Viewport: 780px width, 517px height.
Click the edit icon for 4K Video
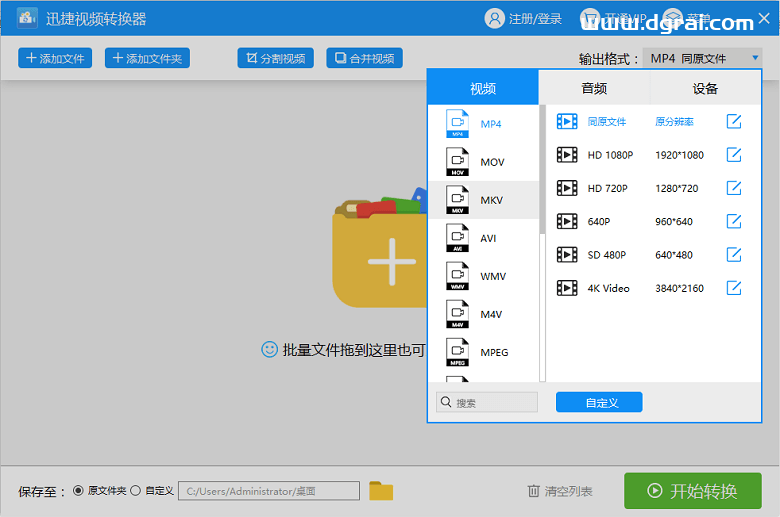[x=733, y=288]
